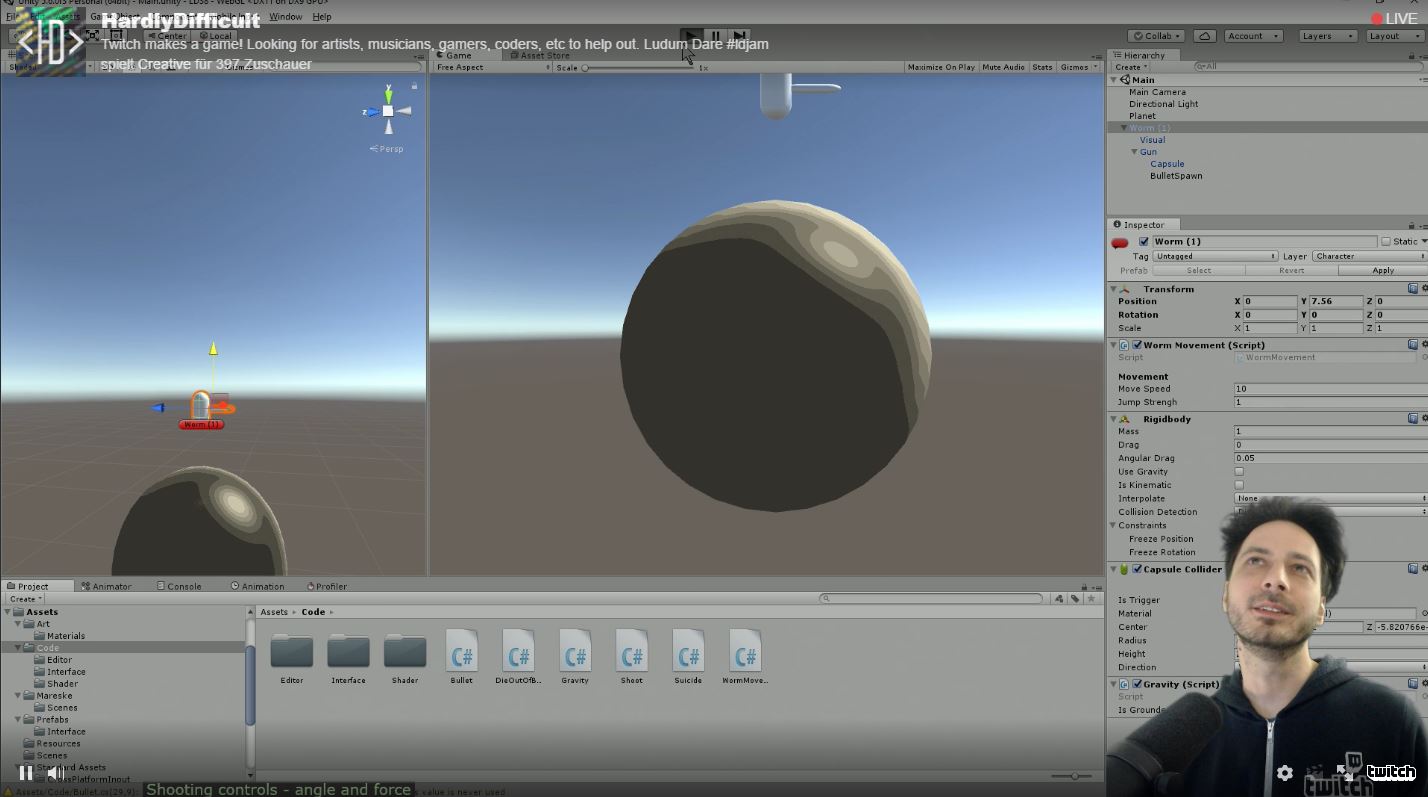Toggle Is Kinematic checkbox
This screenshot has height=797, width=1428.
(x=1239, y=485)
